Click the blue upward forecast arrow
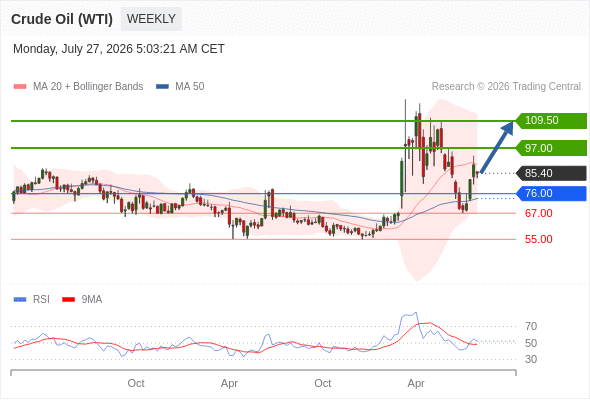The width and height of the screenshot is (590, 400). [x=497, y=147]
